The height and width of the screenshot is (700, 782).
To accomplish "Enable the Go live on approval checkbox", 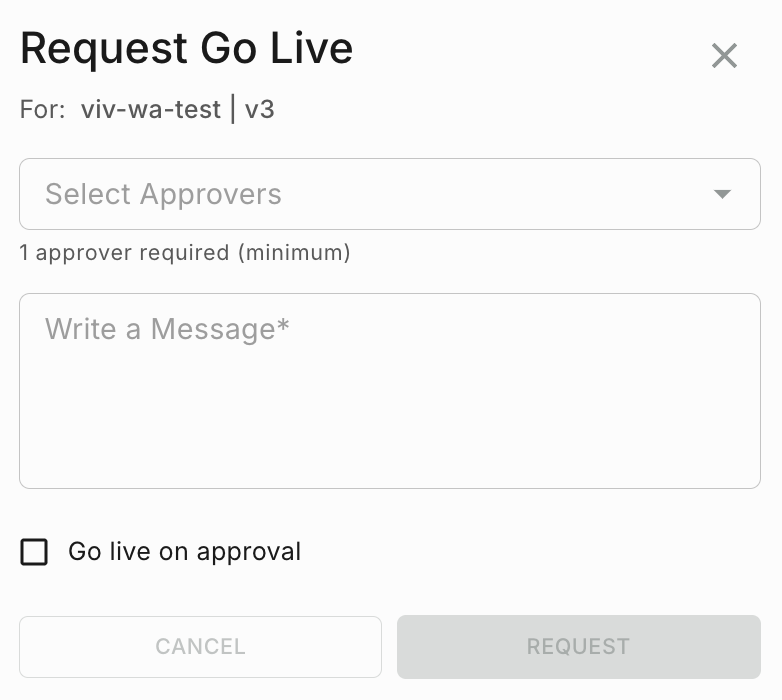I will 34,552.
